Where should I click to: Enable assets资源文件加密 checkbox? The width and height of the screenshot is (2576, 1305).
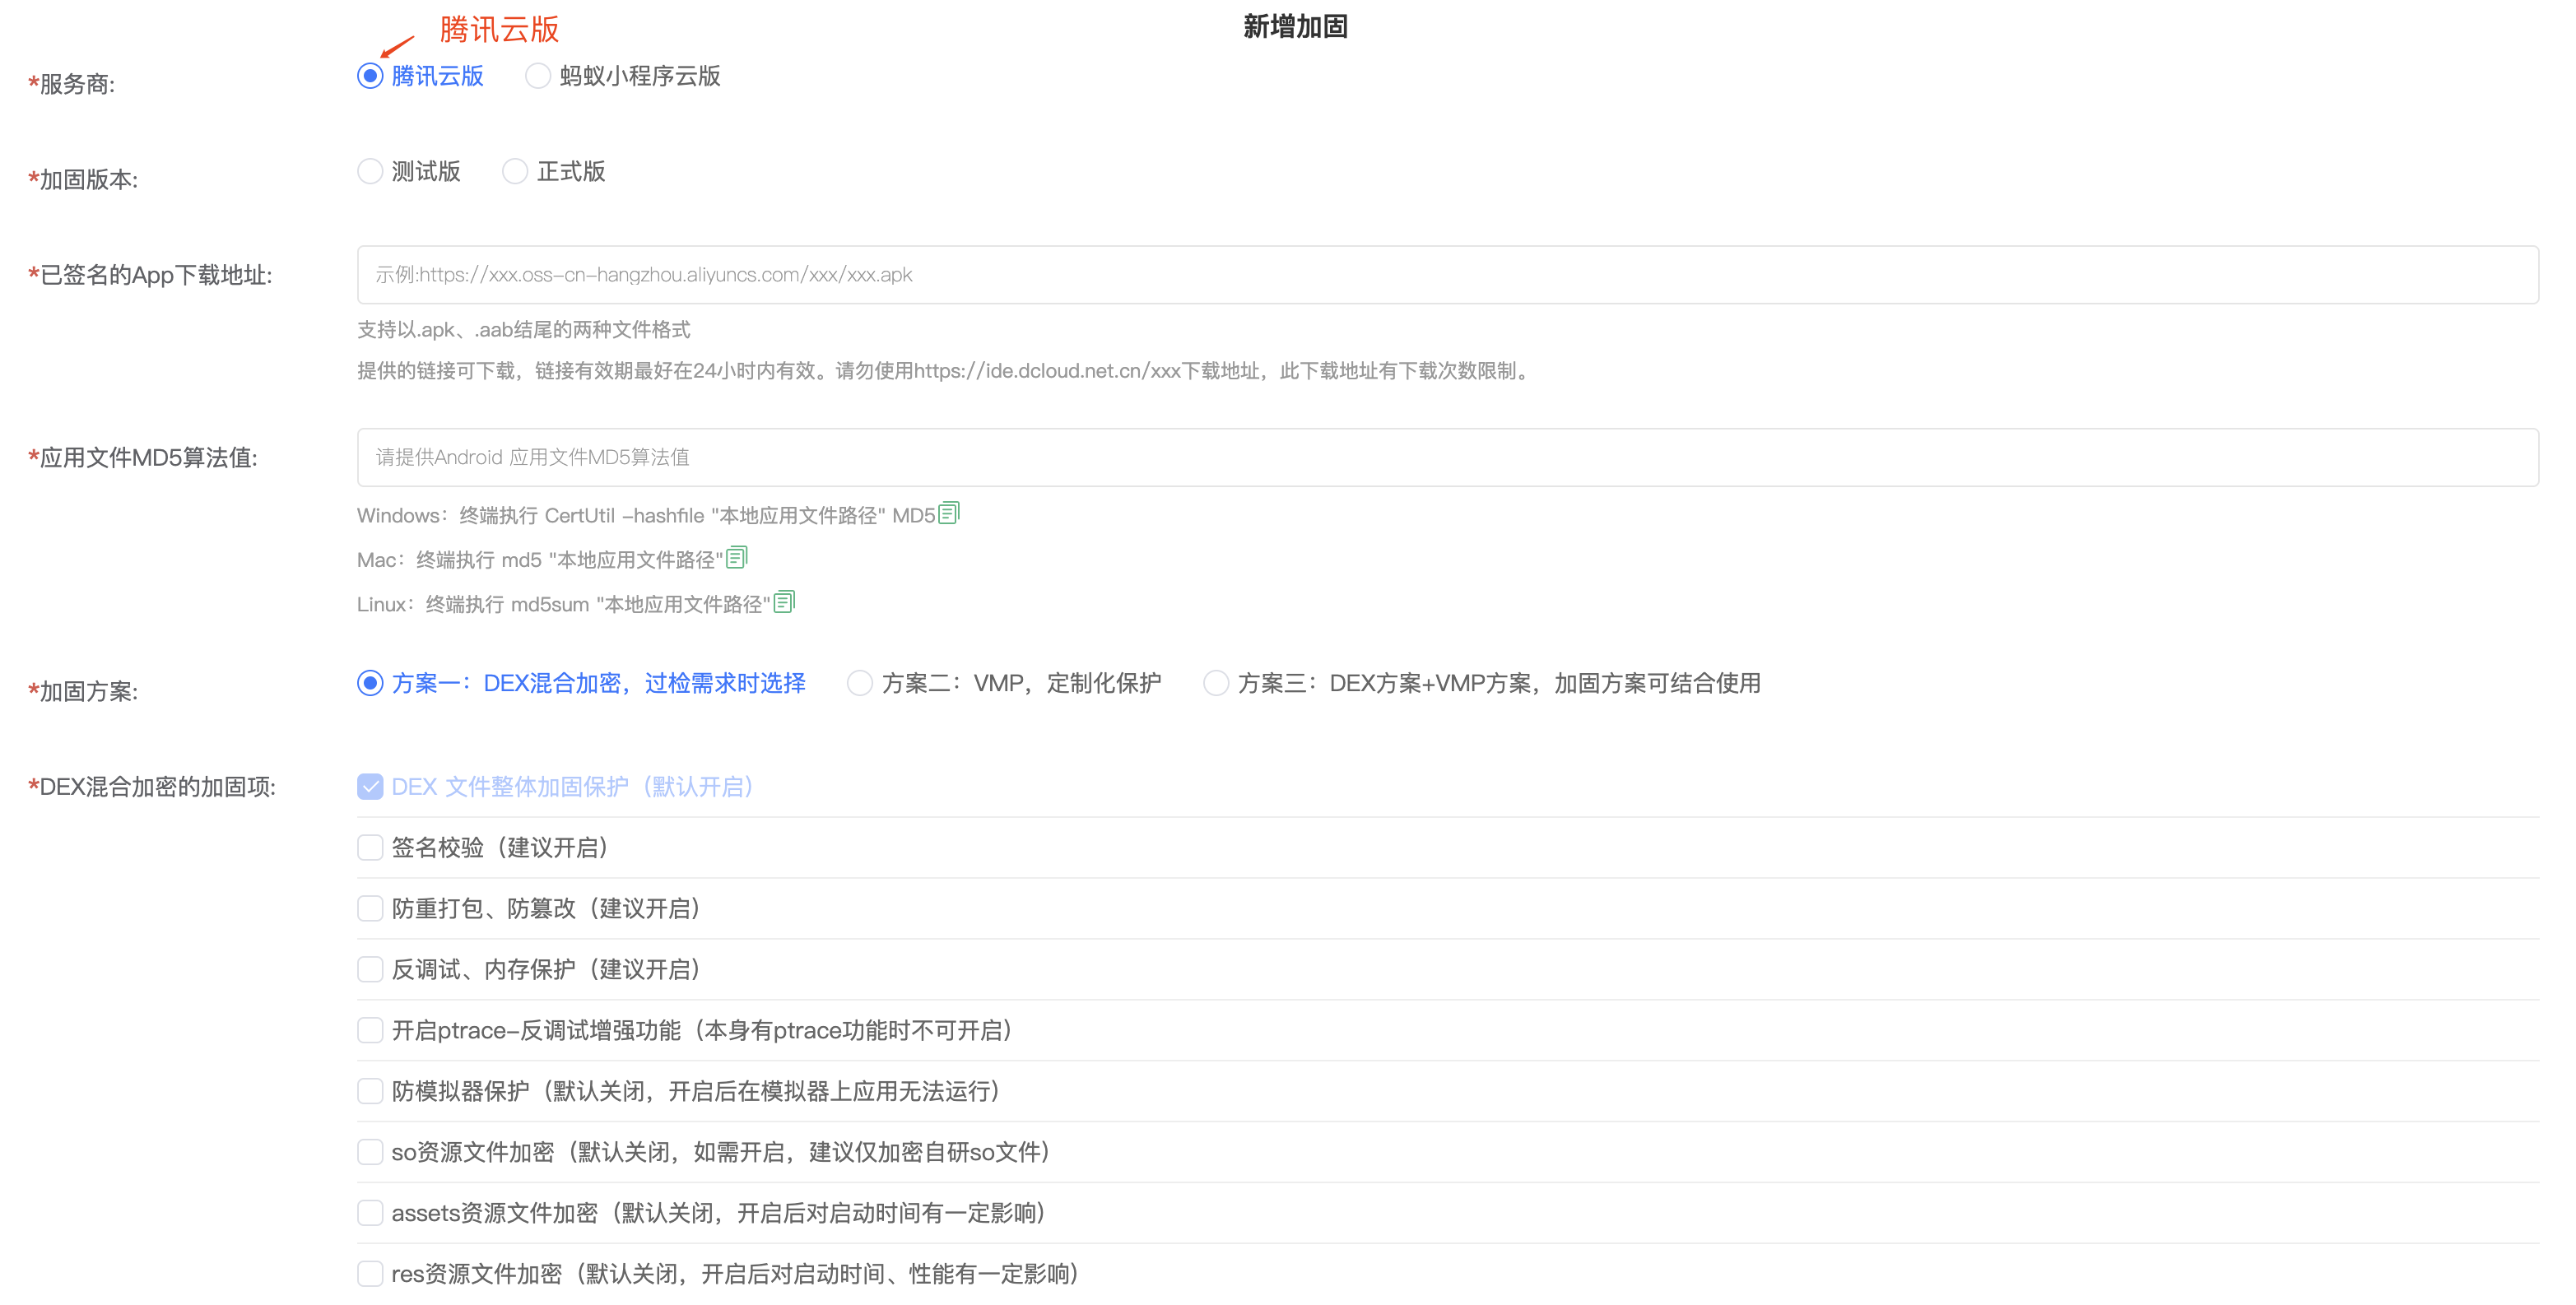click(x=370, y=1214)
